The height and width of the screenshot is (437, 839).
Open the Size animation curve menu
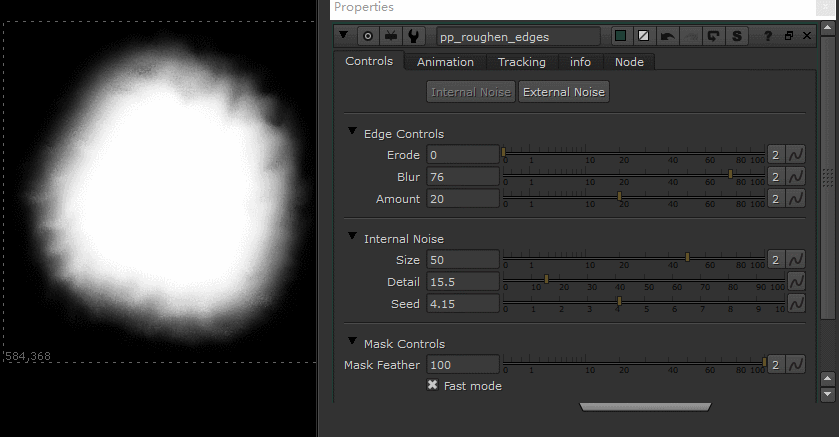tap(796, 259)
